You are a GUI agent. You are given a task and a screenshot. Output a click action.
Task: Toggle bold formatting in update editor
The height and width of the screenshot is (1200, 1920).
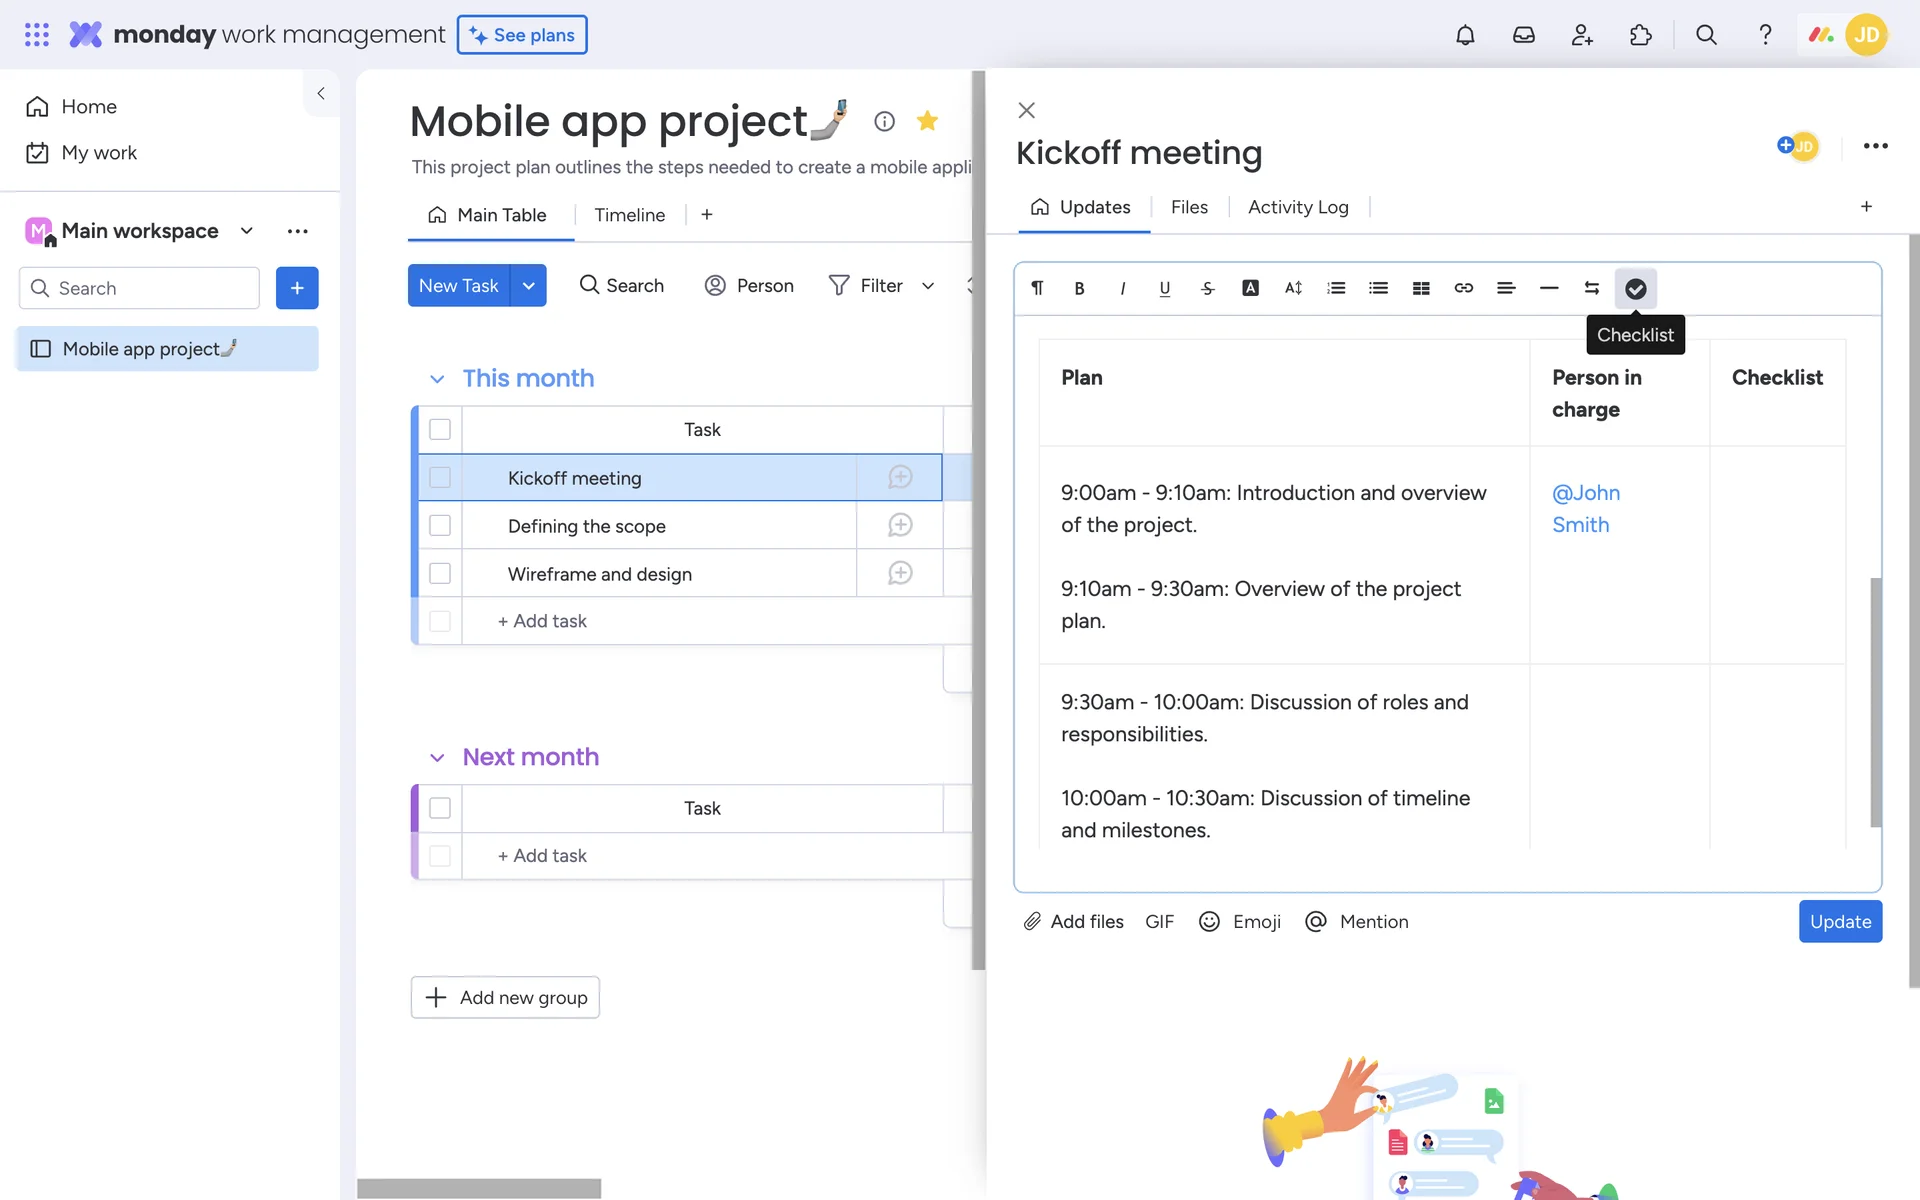point(1079,288)
